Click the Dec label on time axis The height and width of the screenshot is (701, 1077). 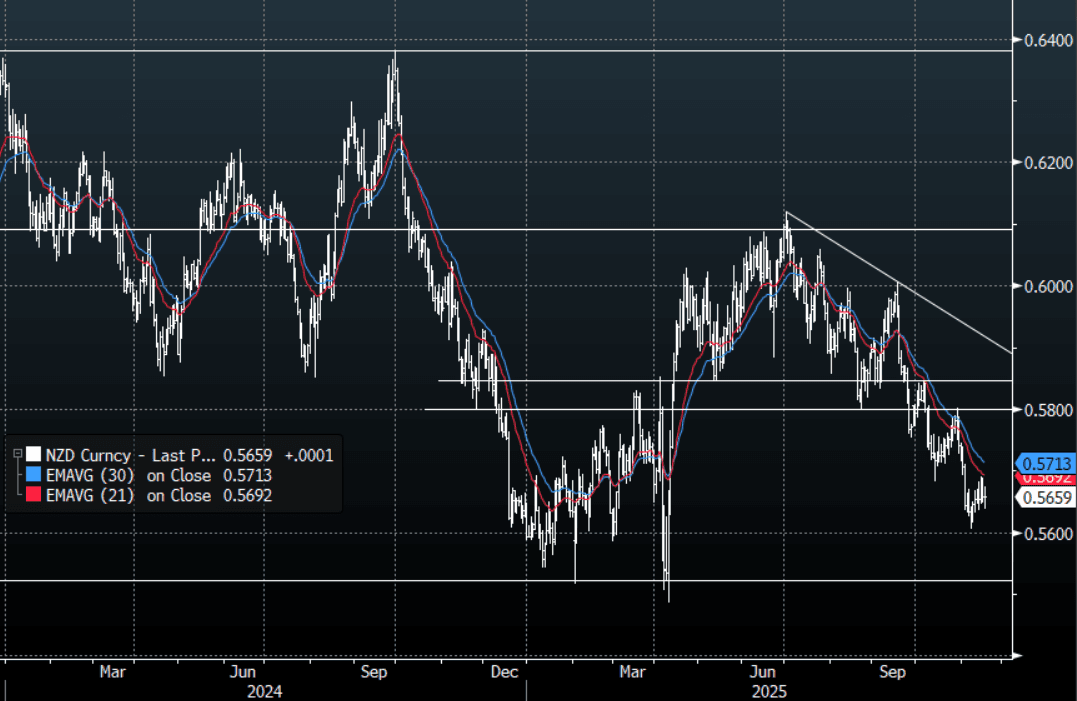click(503, 672)
